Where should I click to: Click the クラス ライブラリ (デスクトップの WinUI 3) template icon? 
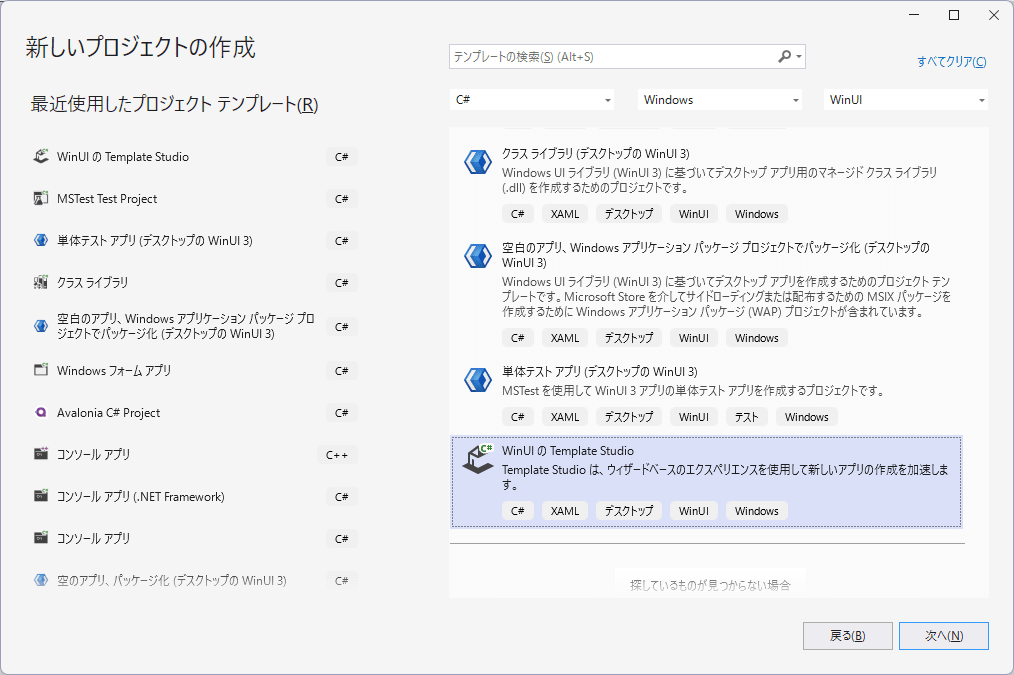pos(478,162)
